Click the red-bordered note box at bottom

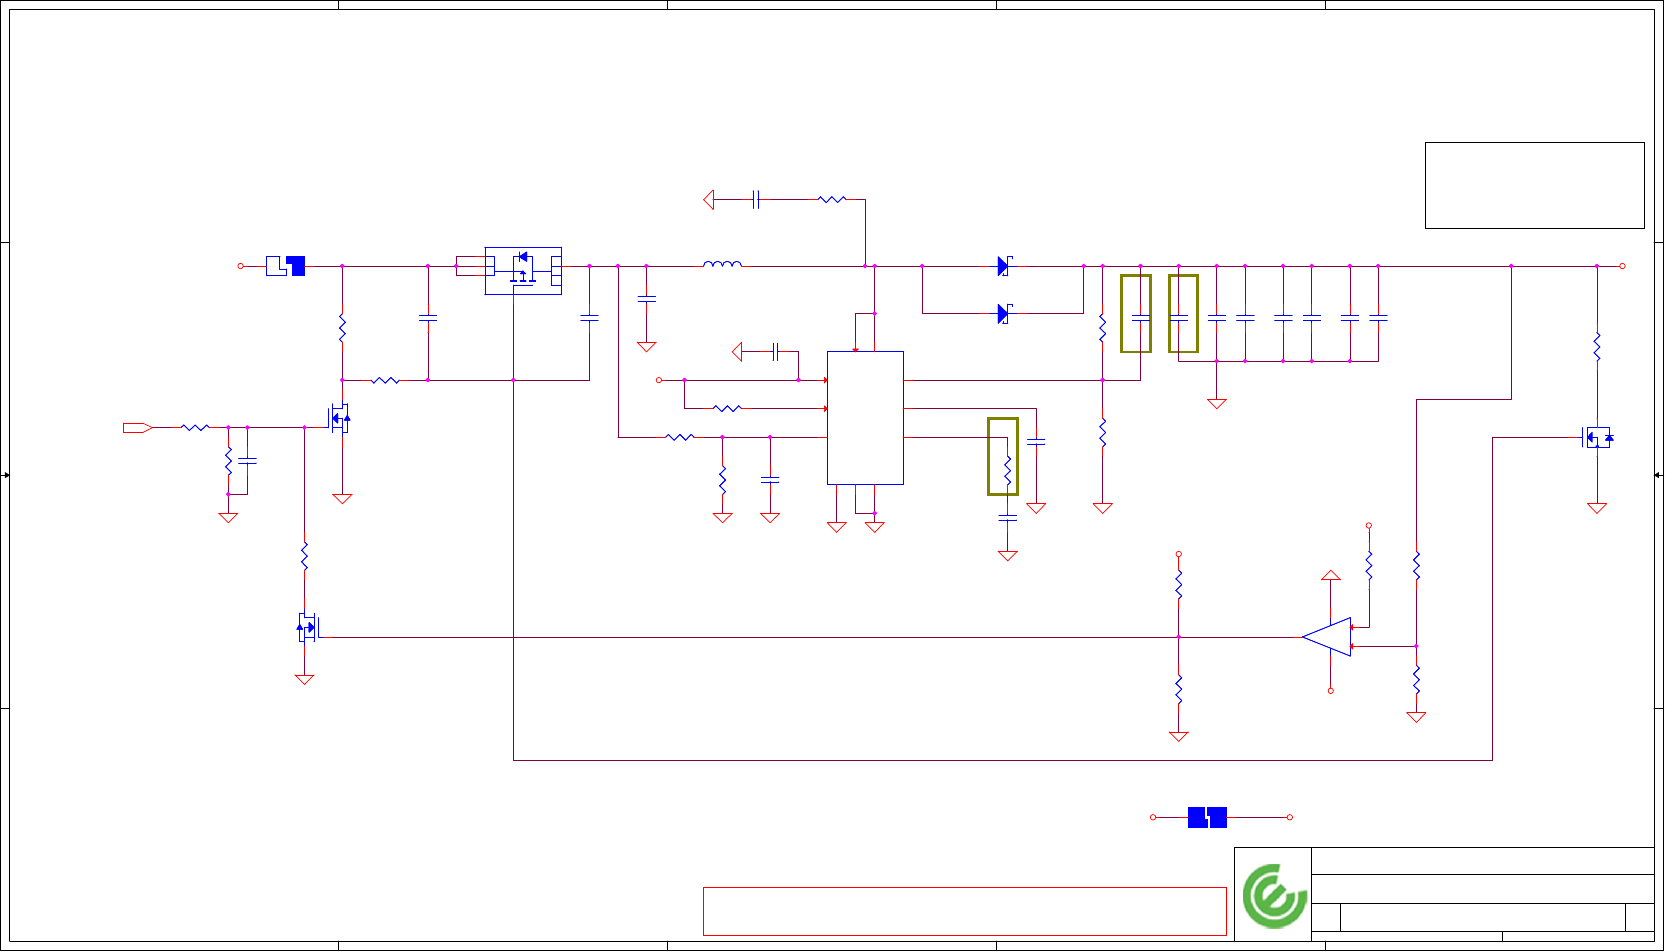[965, 911]
